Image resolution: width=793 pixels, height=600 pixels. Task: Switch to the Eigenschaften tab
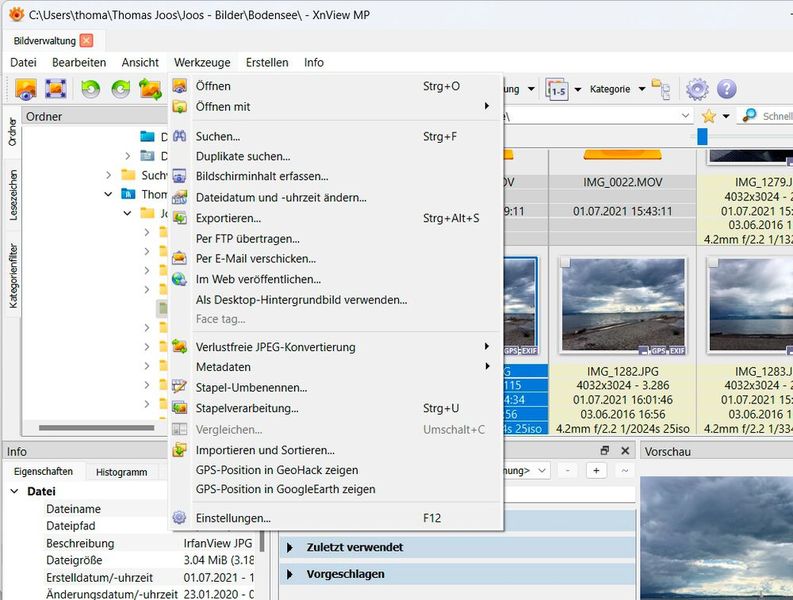[x=43, y=472]
